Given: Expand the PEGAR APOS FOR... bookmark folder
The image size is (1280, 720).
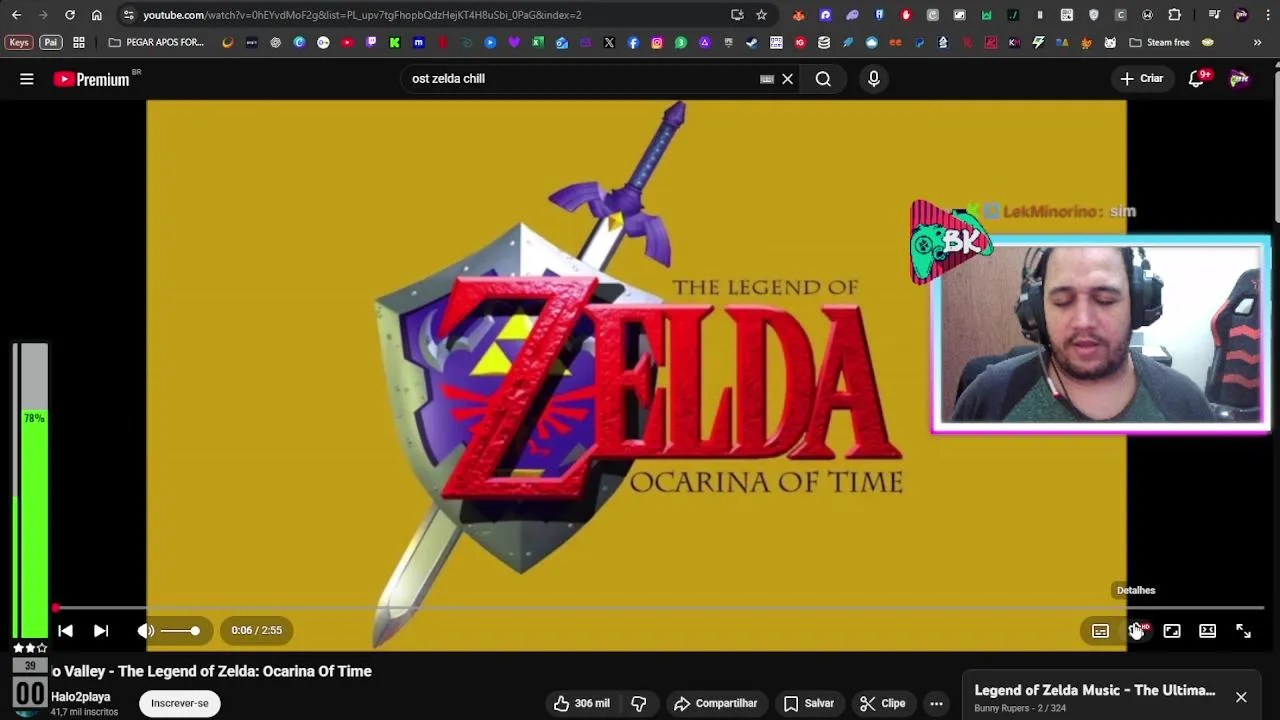Looking at the screenshot, I should (155, 43).
